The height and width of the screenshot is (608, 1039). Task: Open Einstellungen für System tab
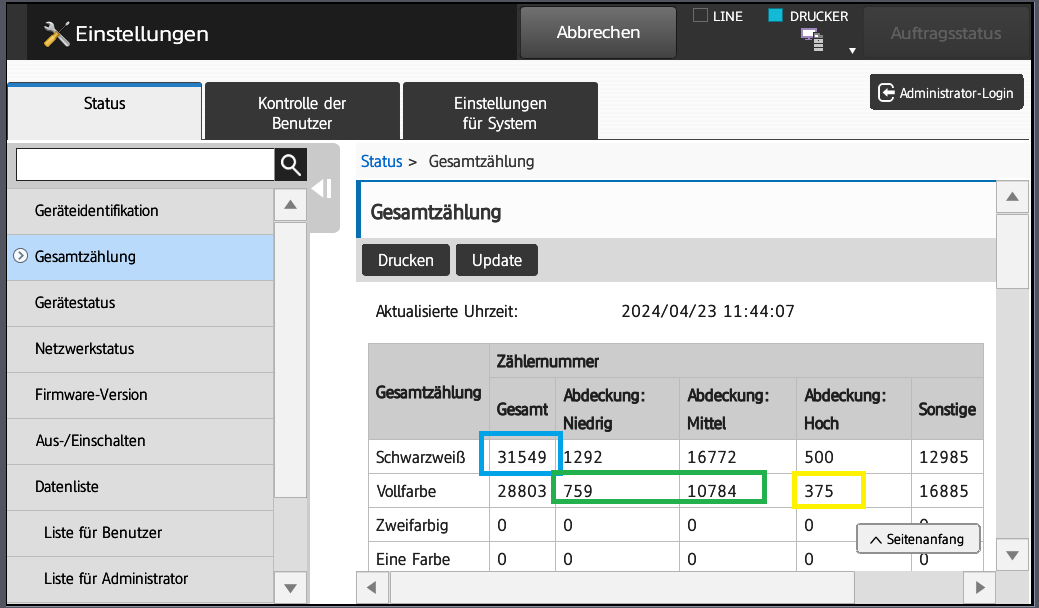click(499, 113)
